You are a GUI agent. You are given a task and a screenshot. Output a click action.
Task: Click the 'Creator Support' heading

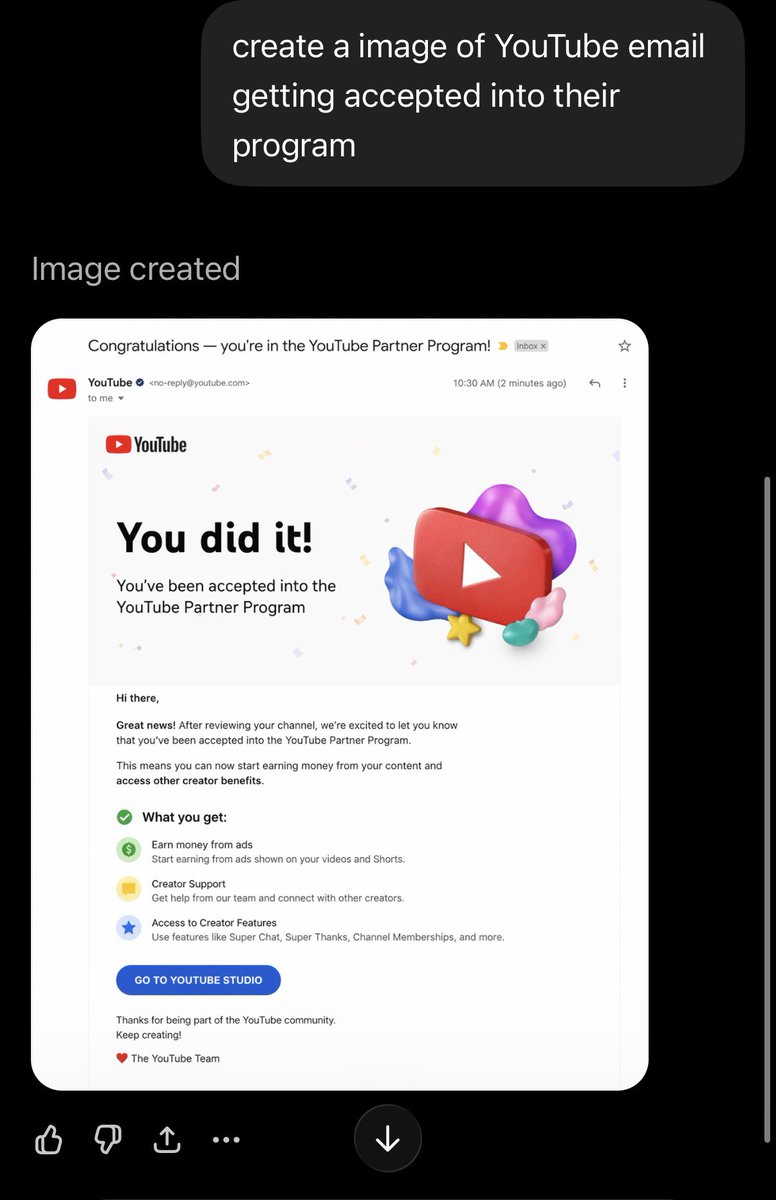[x=188, y=884]
